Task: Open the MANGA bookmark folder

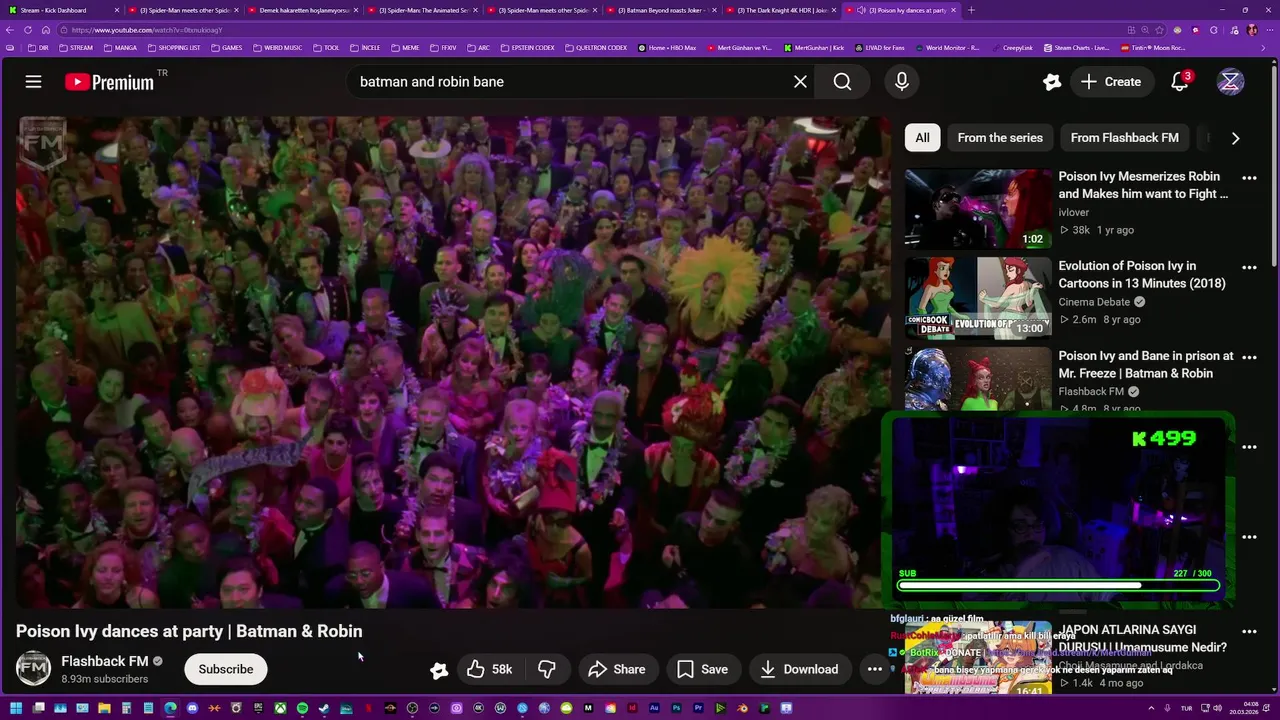Action: tap(120, 48)
